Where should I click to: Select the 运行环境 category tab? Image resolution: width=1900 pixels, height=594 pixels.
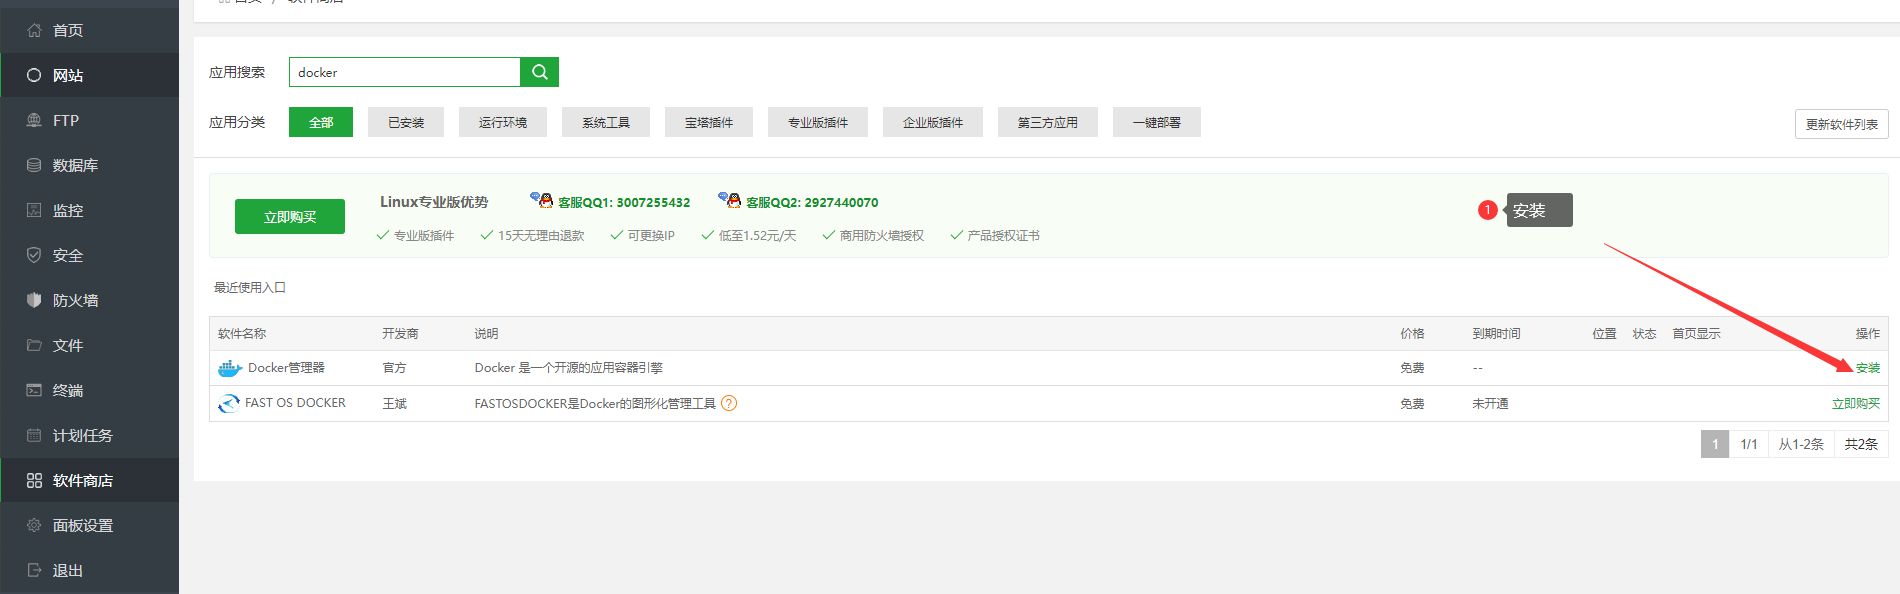[x=503, y=122]
